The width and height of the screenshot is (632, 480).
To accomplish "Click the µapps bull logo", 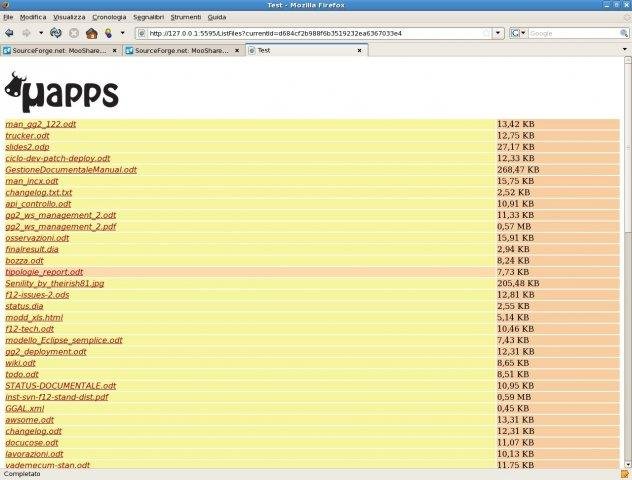I will click(62, 92).
